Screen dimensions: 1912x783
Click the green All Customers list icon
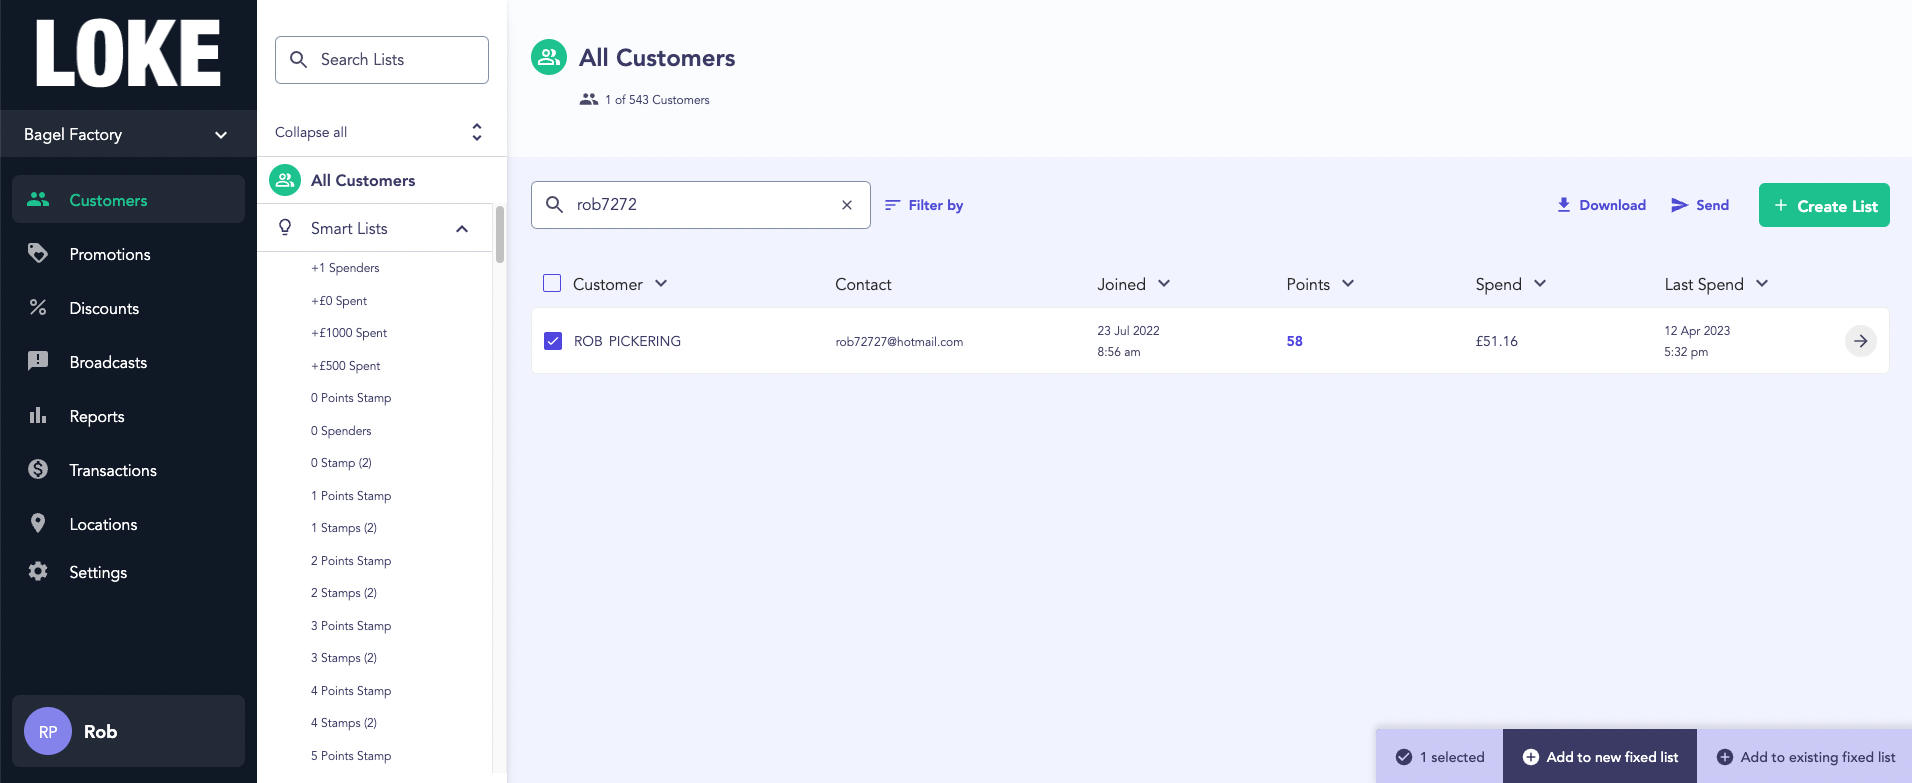pos(285,180)
